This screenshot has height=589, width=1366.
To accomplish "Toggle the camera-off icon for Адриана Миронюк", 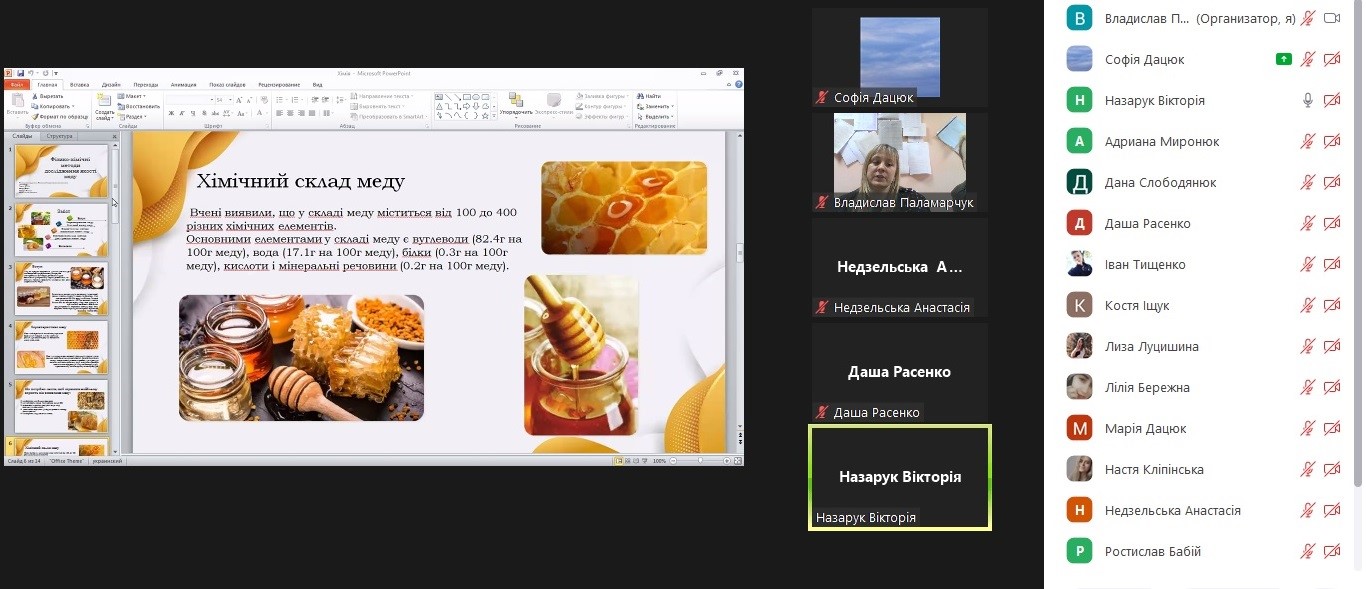I will [1331, 141].
